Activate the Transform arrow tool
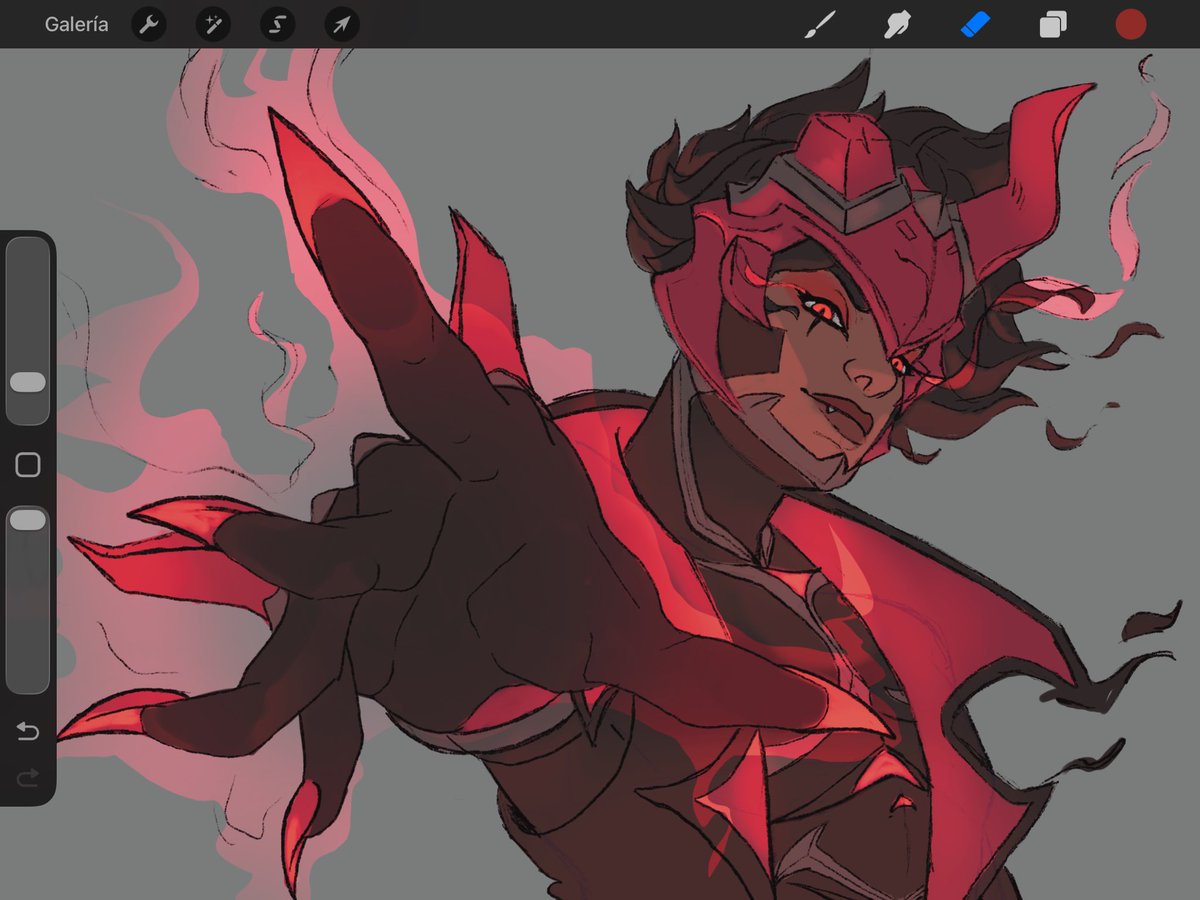This screenshot has width=1200, height=900. pos(342,25)
